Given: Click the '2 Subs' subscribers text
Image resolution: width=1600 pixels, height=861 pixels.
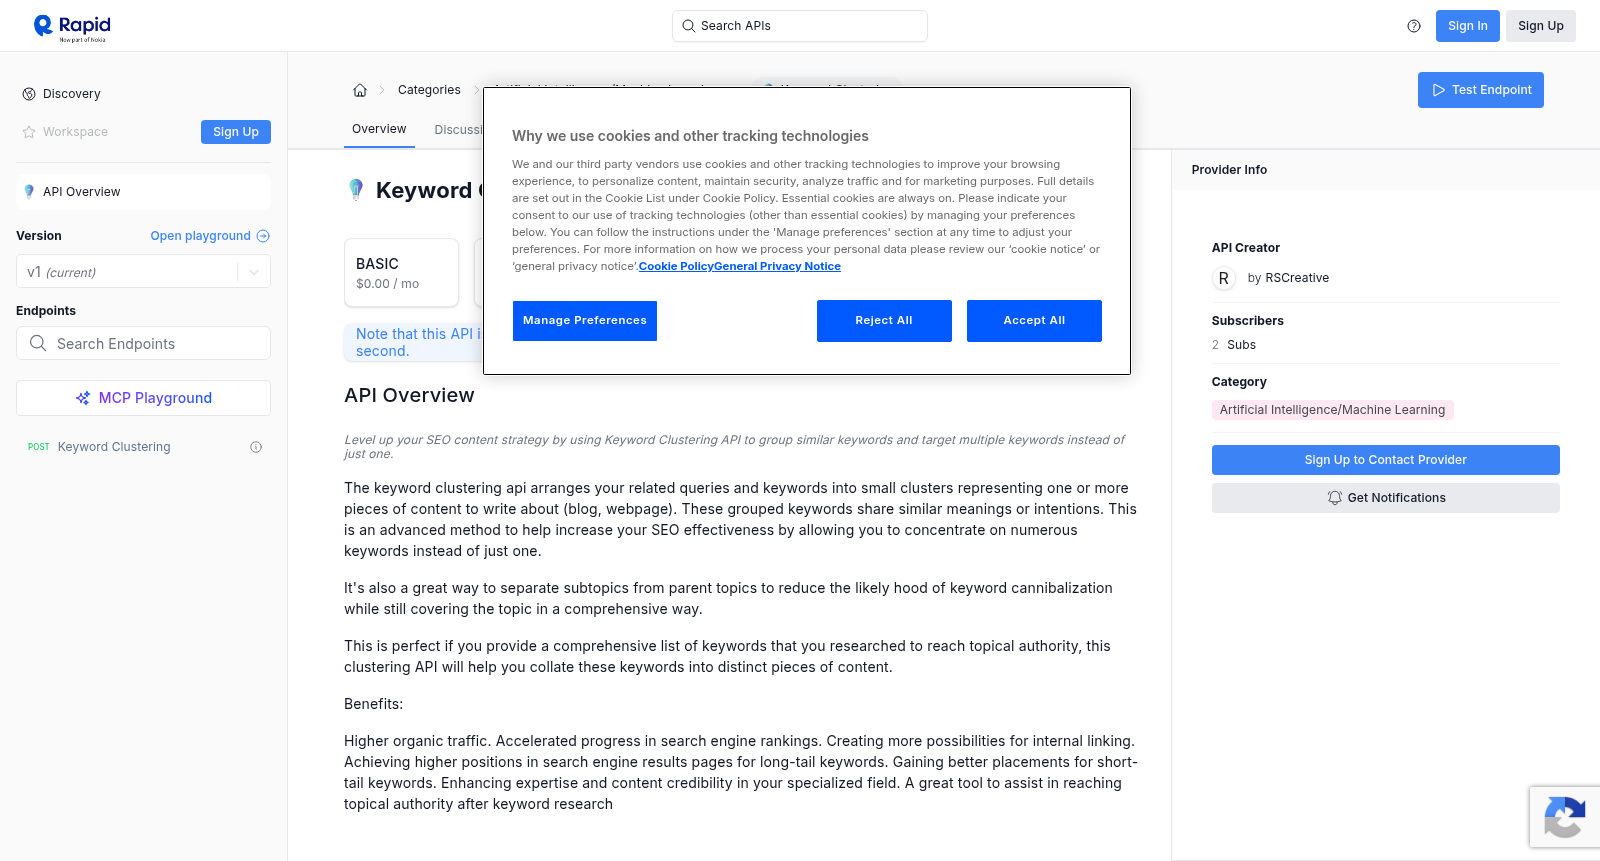Looking at the screenshot, I should click(1234, 345).
